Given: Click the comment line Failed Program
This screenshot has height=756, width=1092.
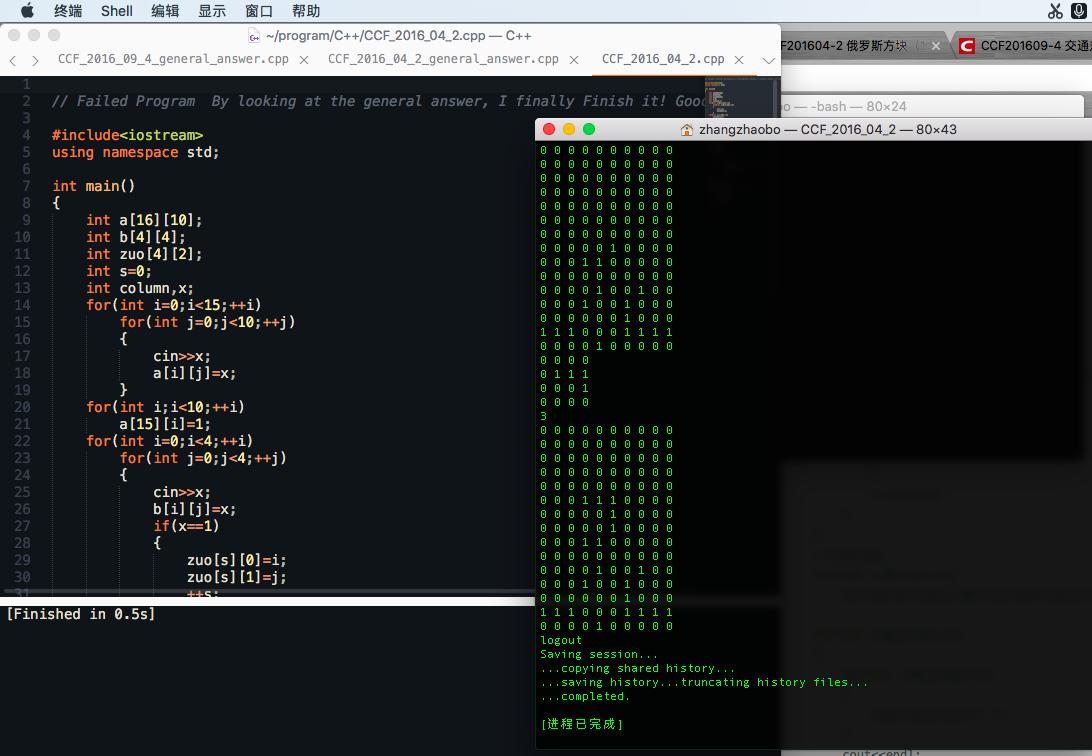Looking at the screenshot, I should pyautogui.click(x=380, y=101).
